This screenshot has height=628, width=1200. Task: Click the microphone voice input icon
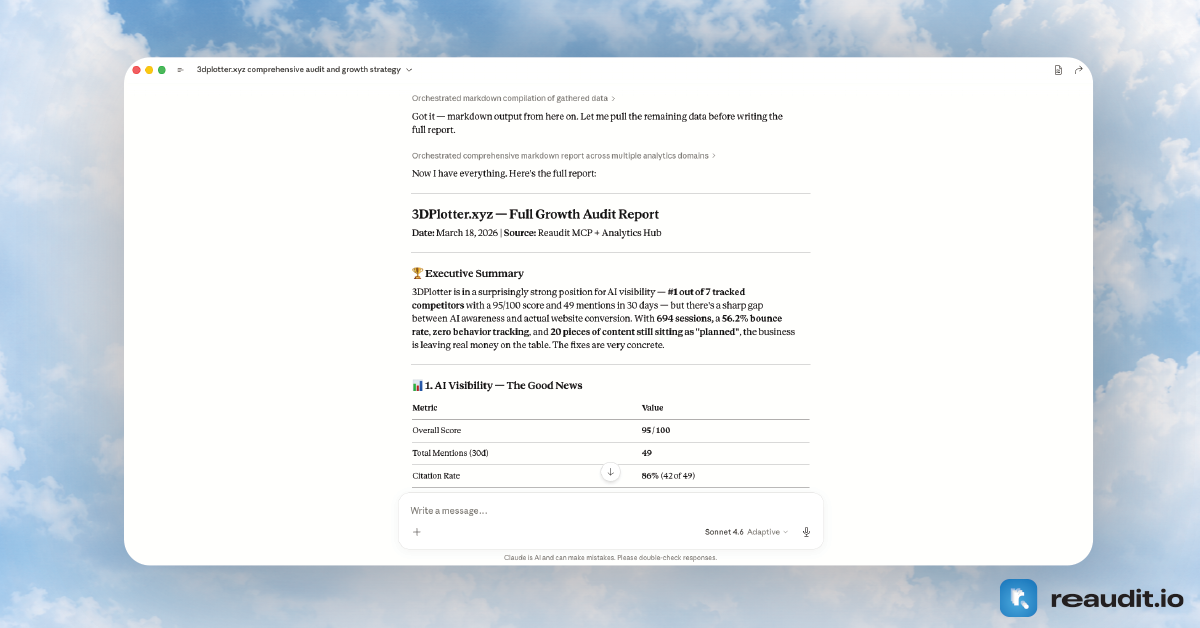point(806,532)
